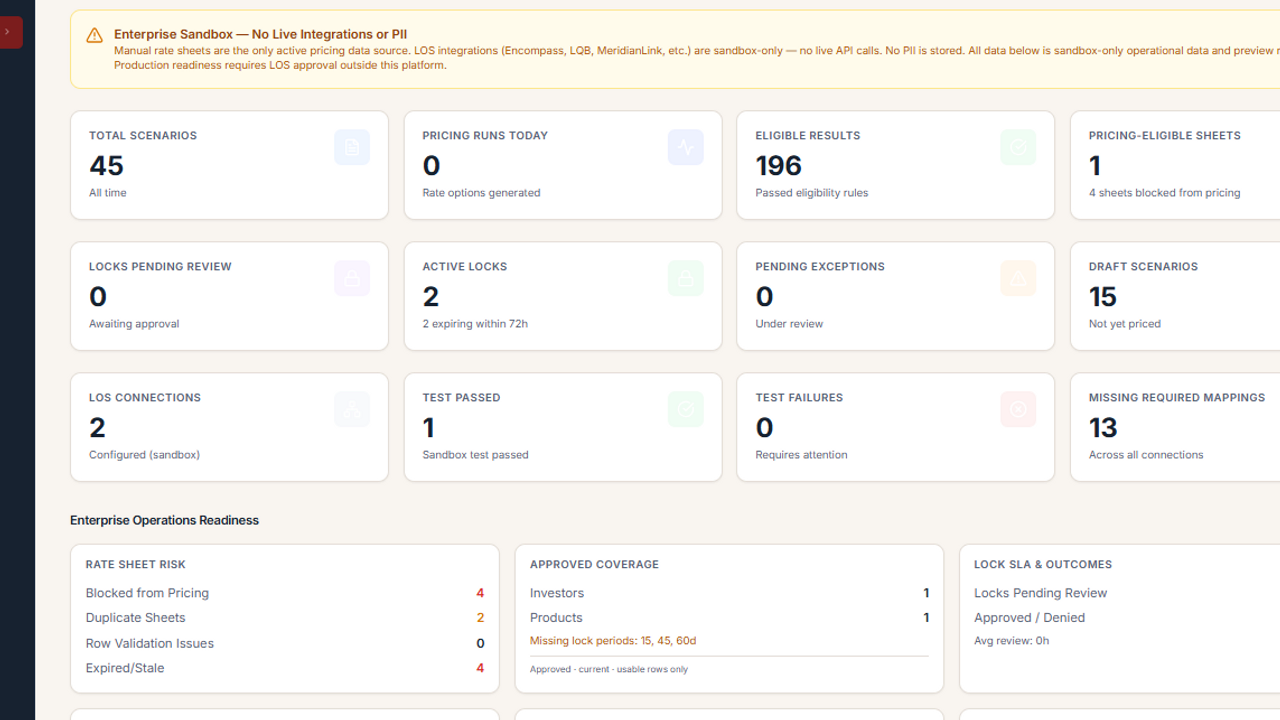1280x720 pixels.
Task: Open the LOS Connections card
Action: [x=229, y=427]
